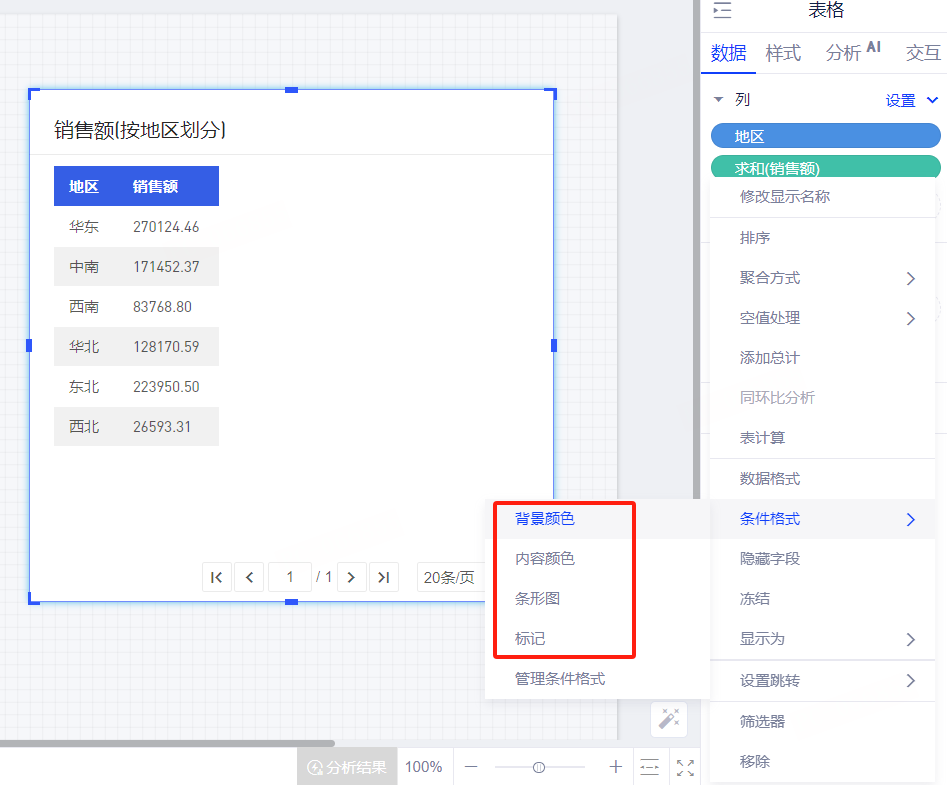Click the magic wand icon

pos(669,718)
